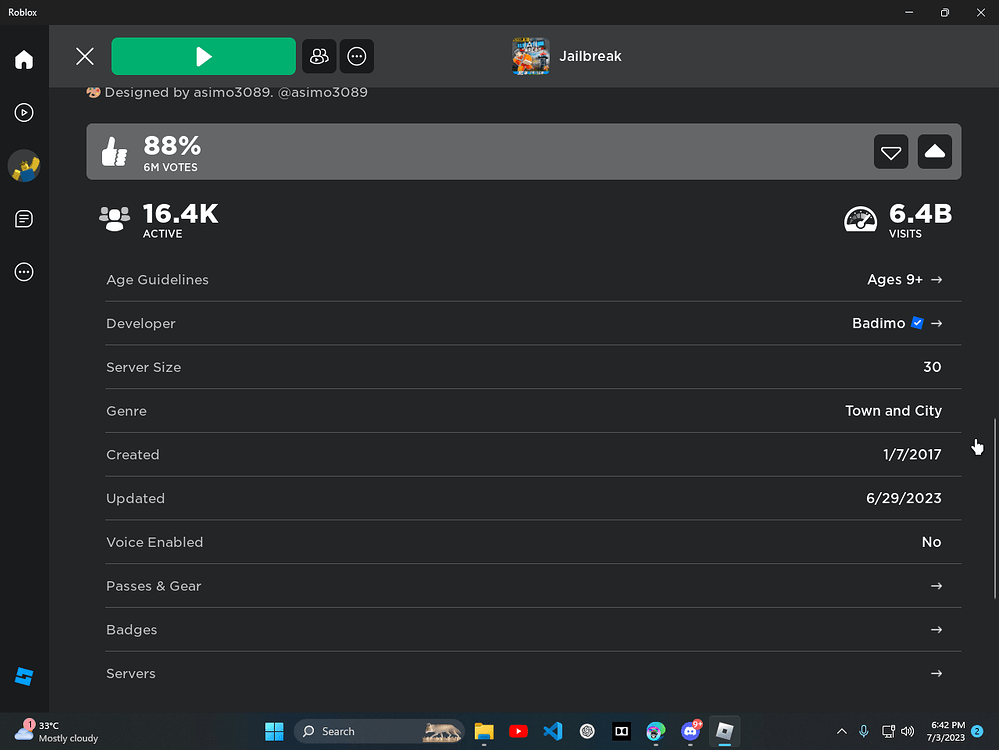The height and width of the screenshot is (750, 999).
Task: Open YouTube from the taskbar
Action: point(519,732)
